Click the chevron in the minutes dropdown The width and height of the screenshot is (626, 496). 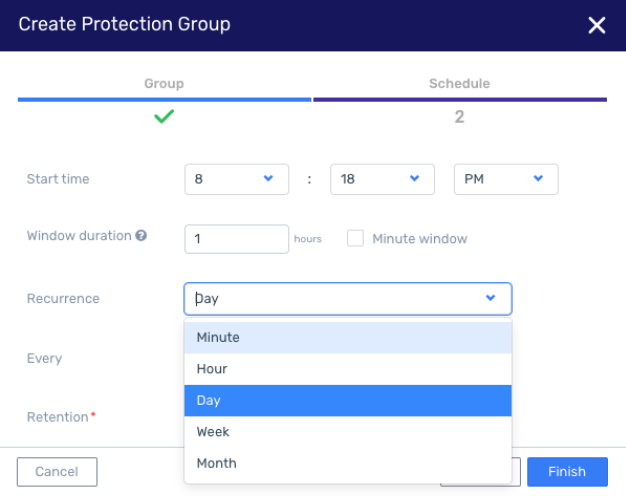[414, 178]
